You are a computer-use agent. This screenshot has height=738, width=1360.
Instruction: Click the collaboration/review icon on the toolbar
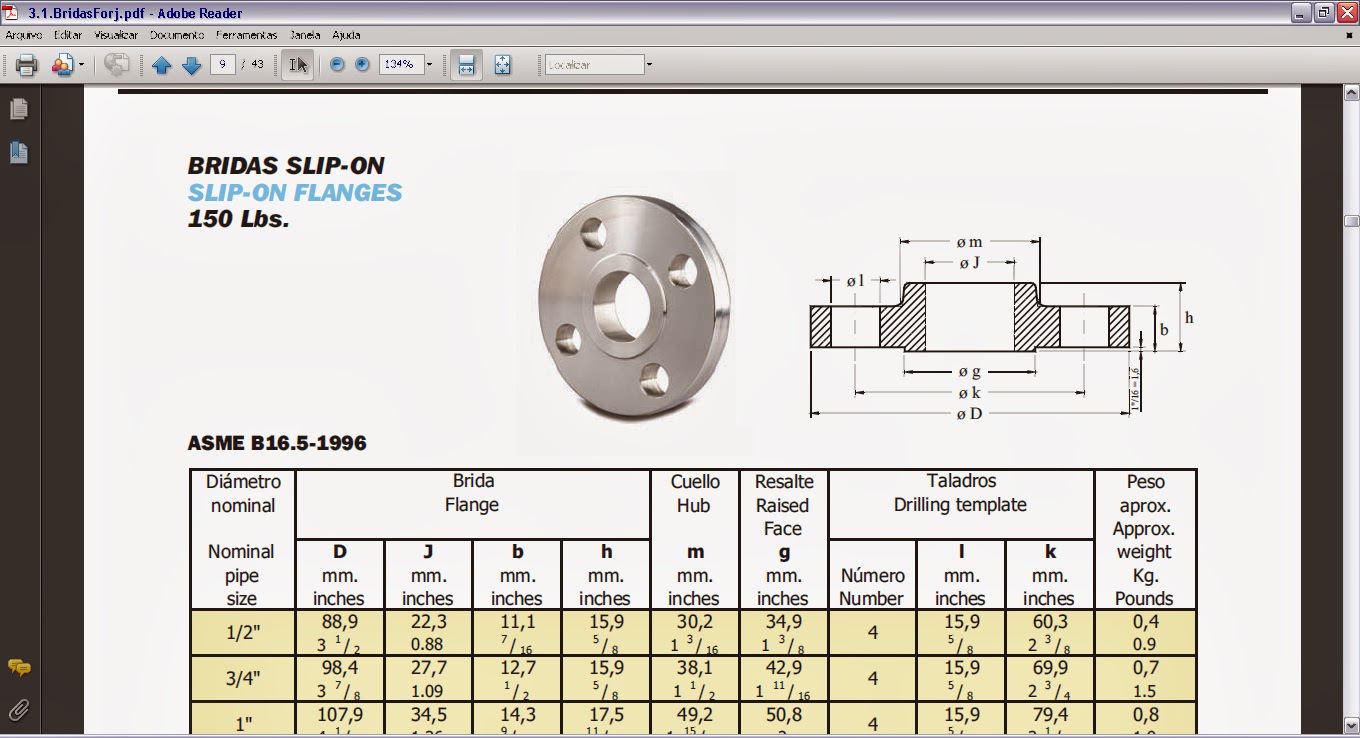click(118, 64)
